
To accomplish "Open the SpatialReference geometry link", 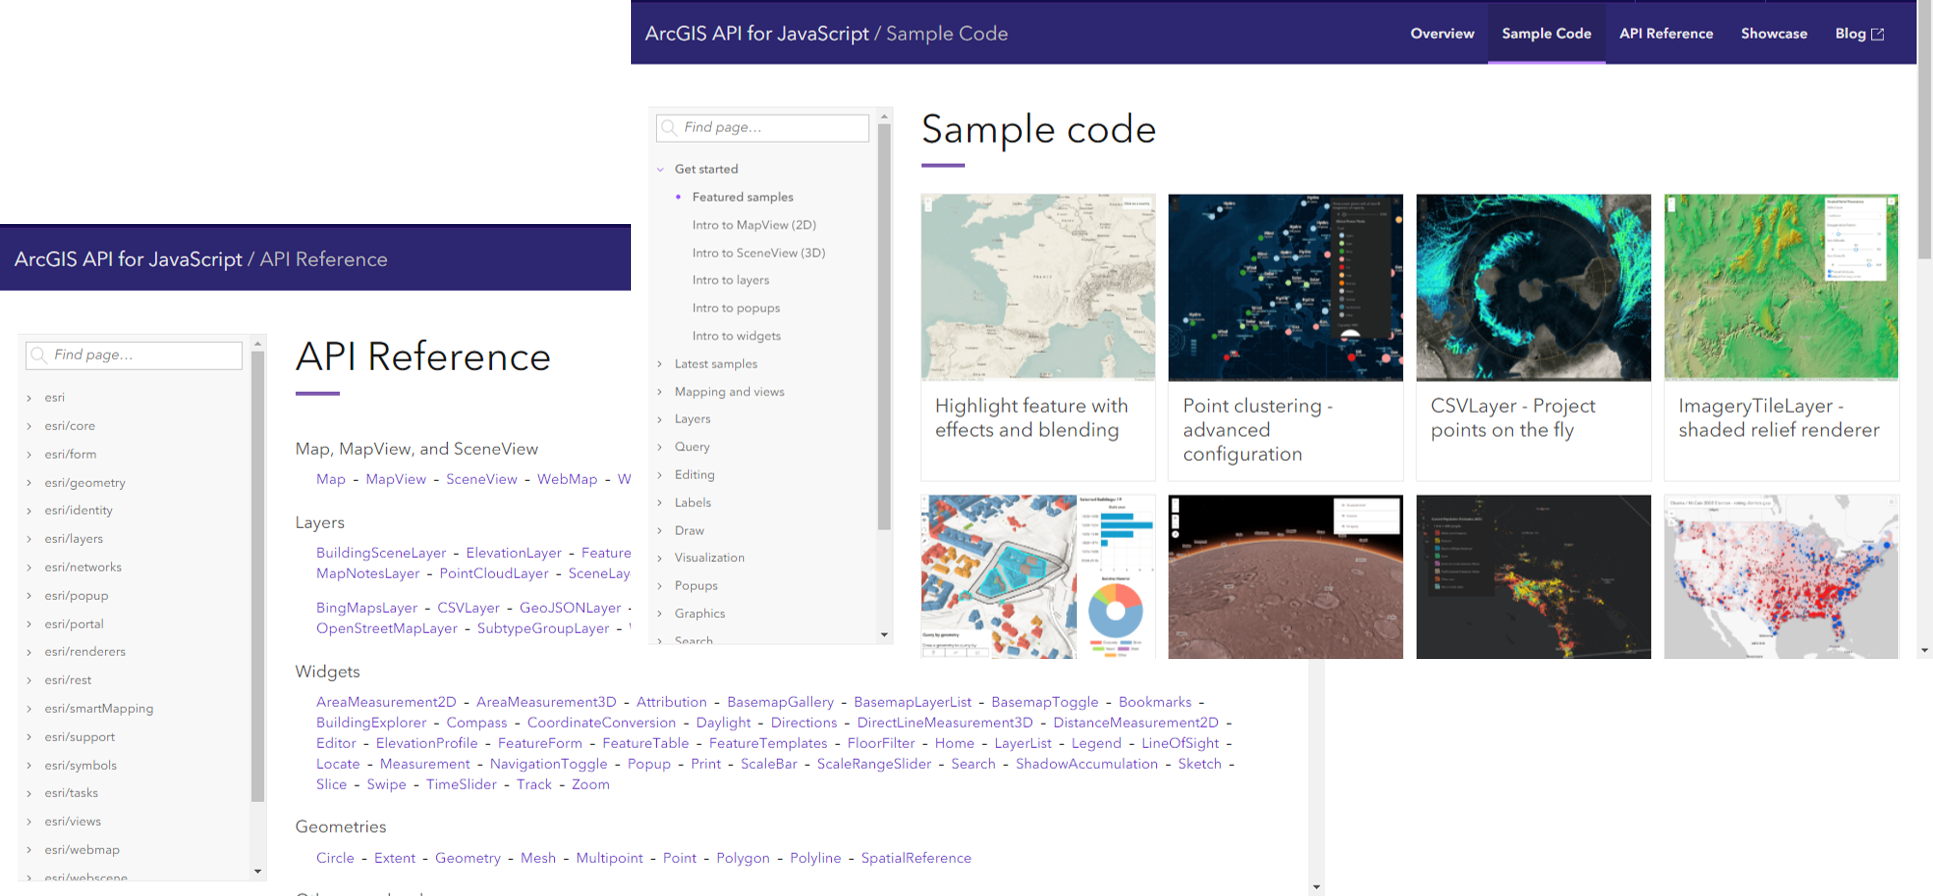I will click(x=916, y=858).
